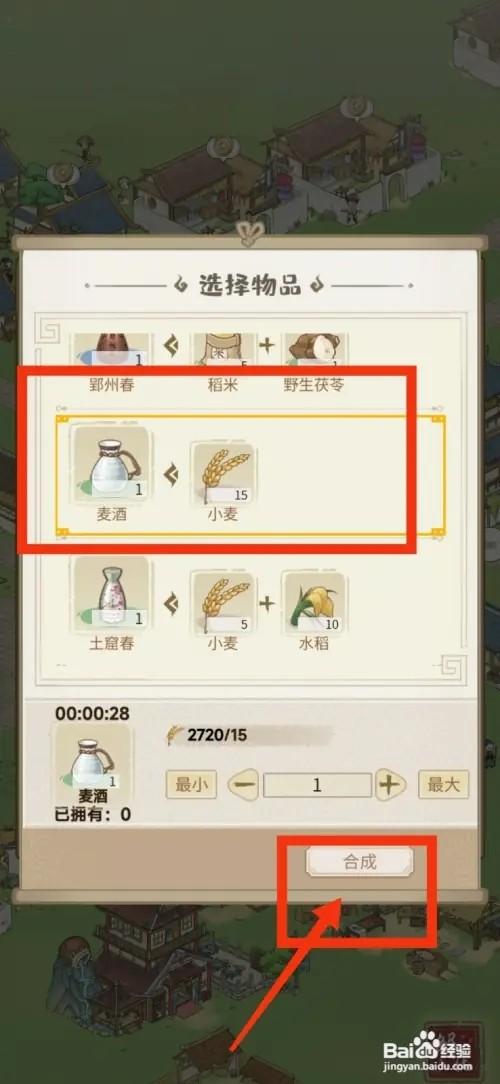Tap the 2720/15 wheat resource counter
The image size is (500, 1084).
[207, 735]
